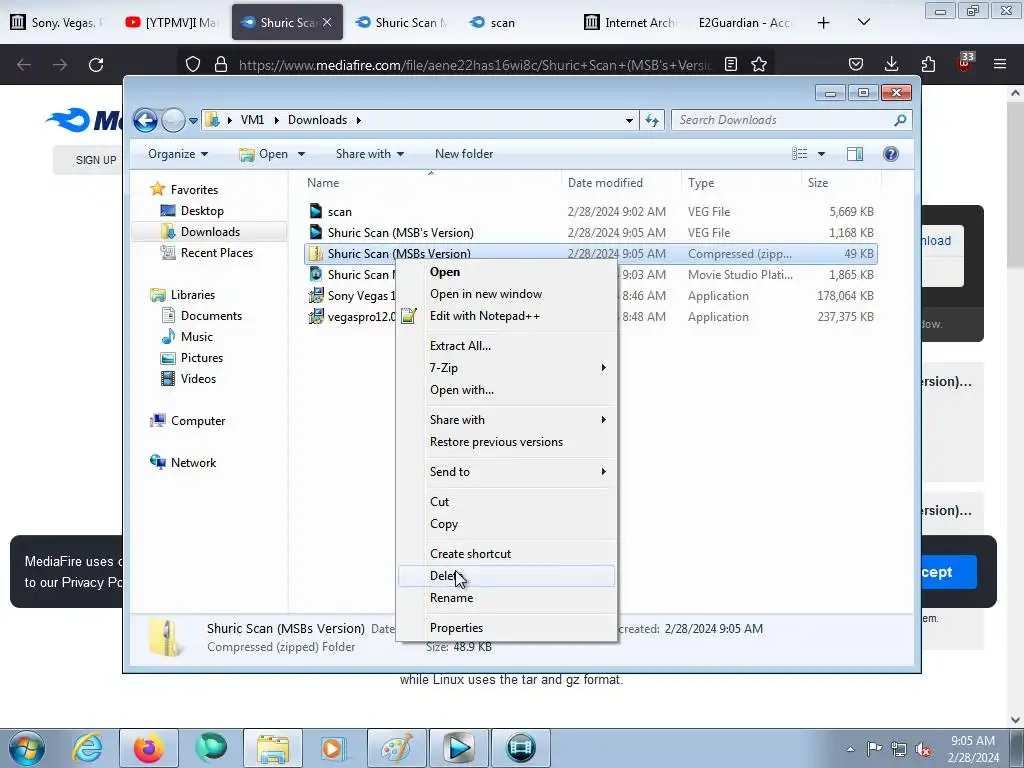Click the Firefox URL address field
Viewport: 1024px width, 768px height.
pyautogui.click(x=474, y=65)
